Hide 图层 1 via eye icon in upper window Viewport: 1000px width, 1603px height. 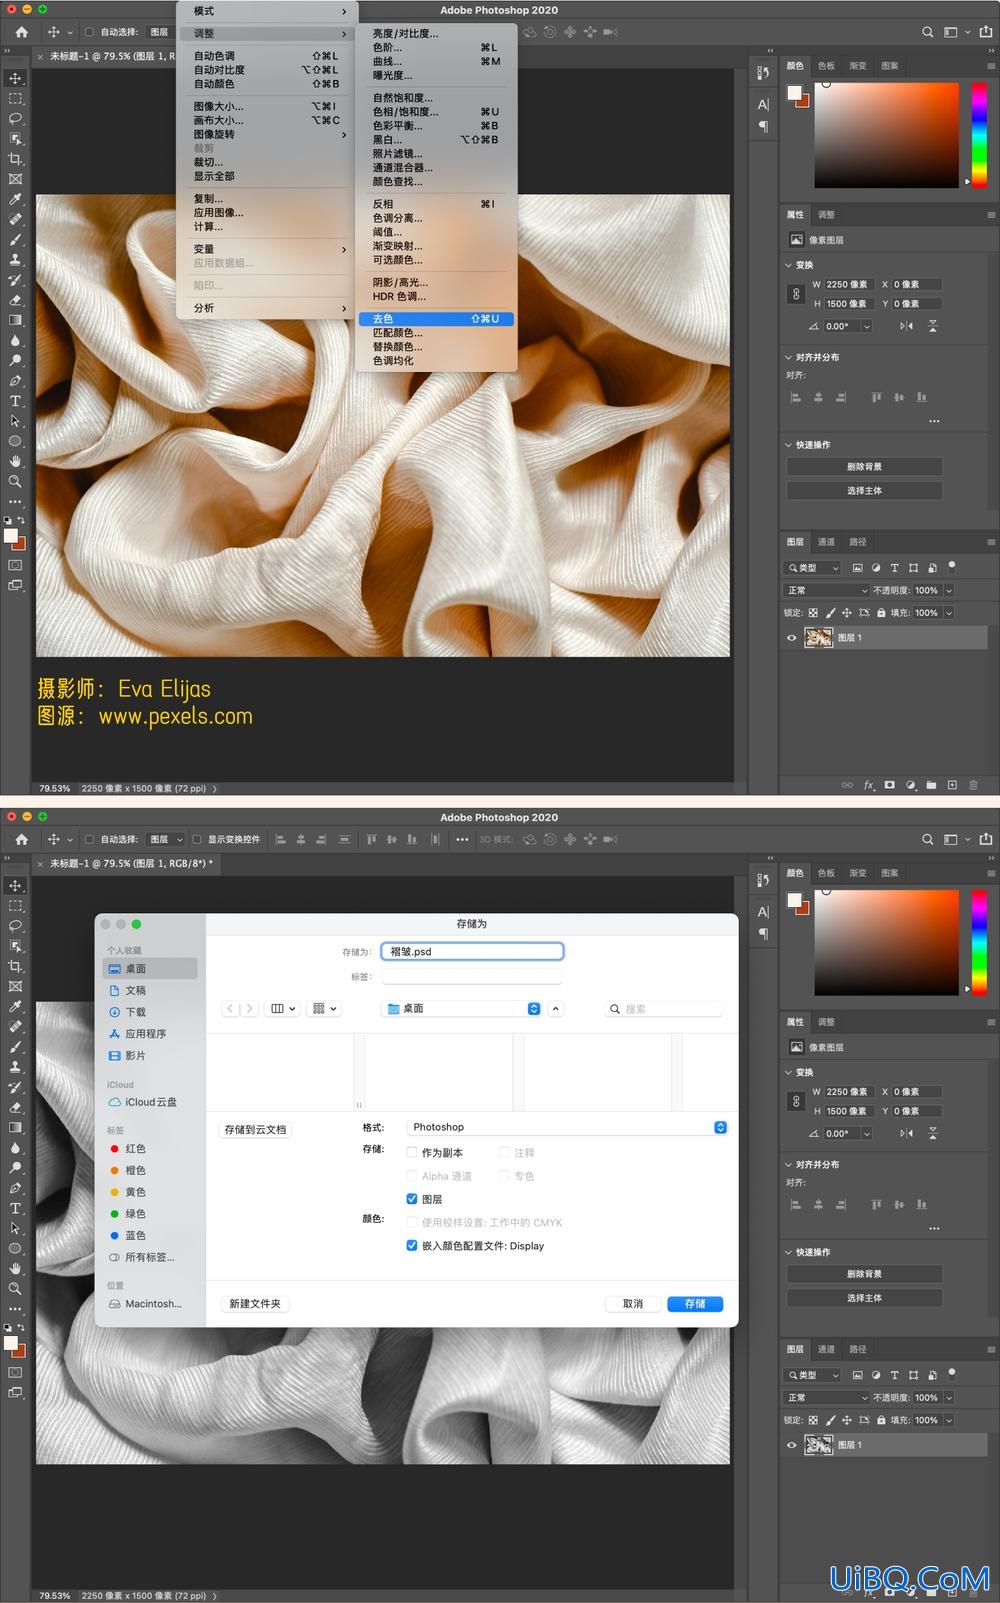pyautogui.click(x=792, y=637)
